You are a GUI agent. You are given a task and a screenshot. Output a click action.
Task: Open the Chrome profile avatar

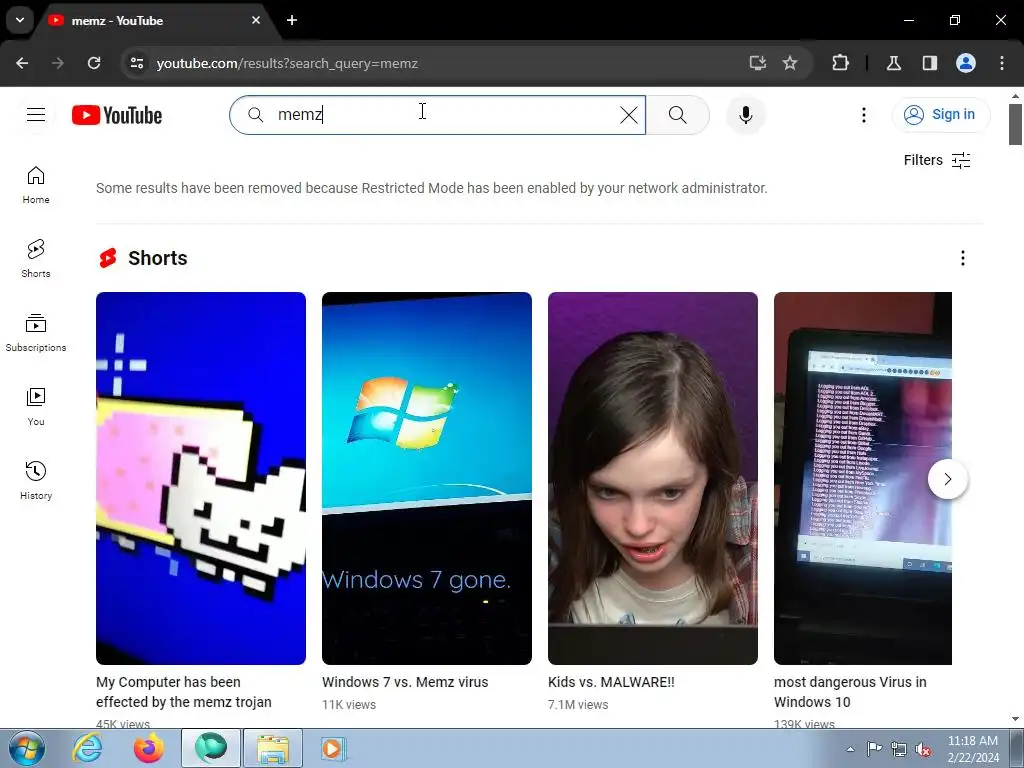coord(966,63)
